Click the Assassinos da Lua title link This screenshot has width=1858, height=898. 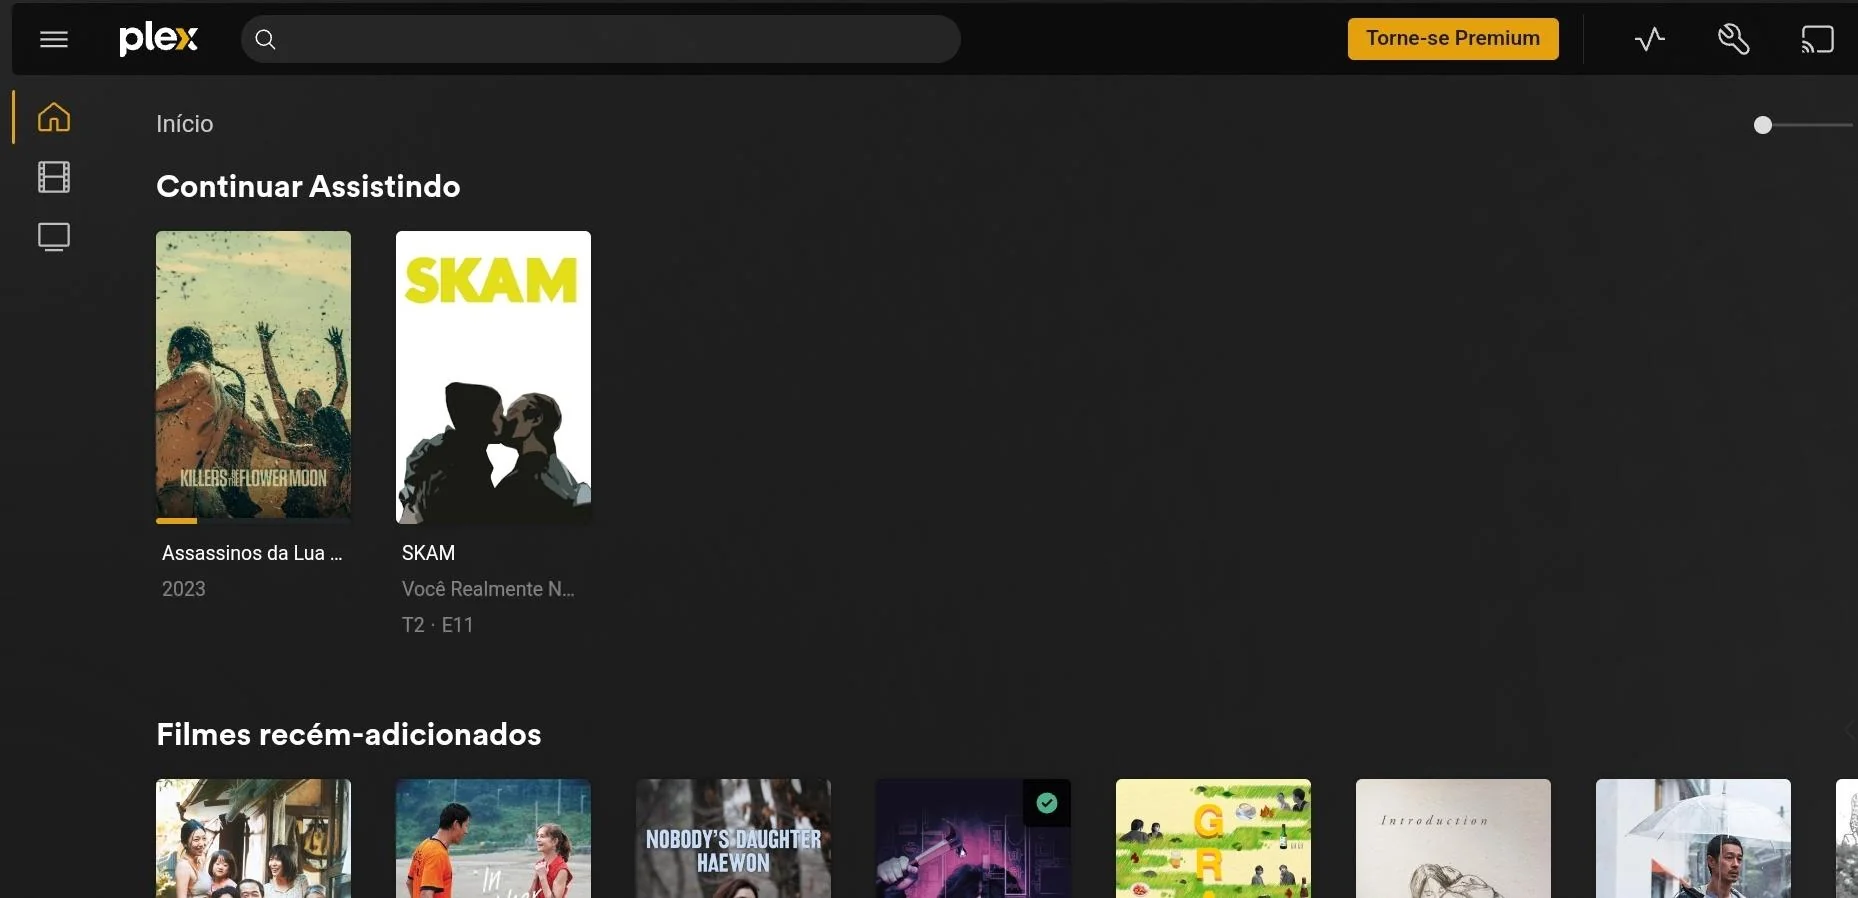pyautogui.click(x=252, y=553)
